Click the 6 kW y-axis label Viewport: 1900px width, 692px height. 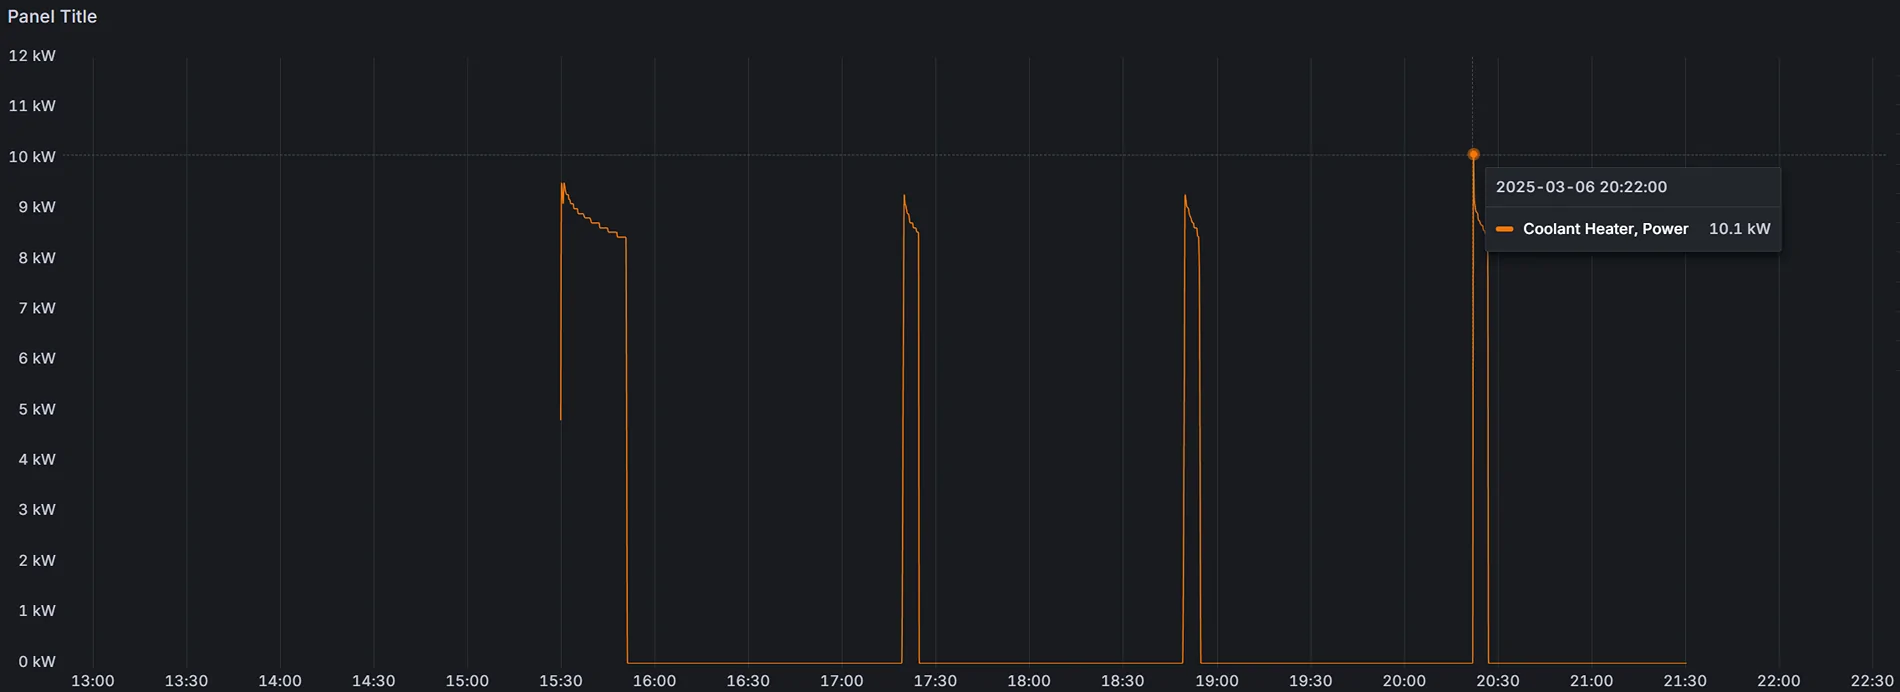pyautogui.click(x=36, y=358)
